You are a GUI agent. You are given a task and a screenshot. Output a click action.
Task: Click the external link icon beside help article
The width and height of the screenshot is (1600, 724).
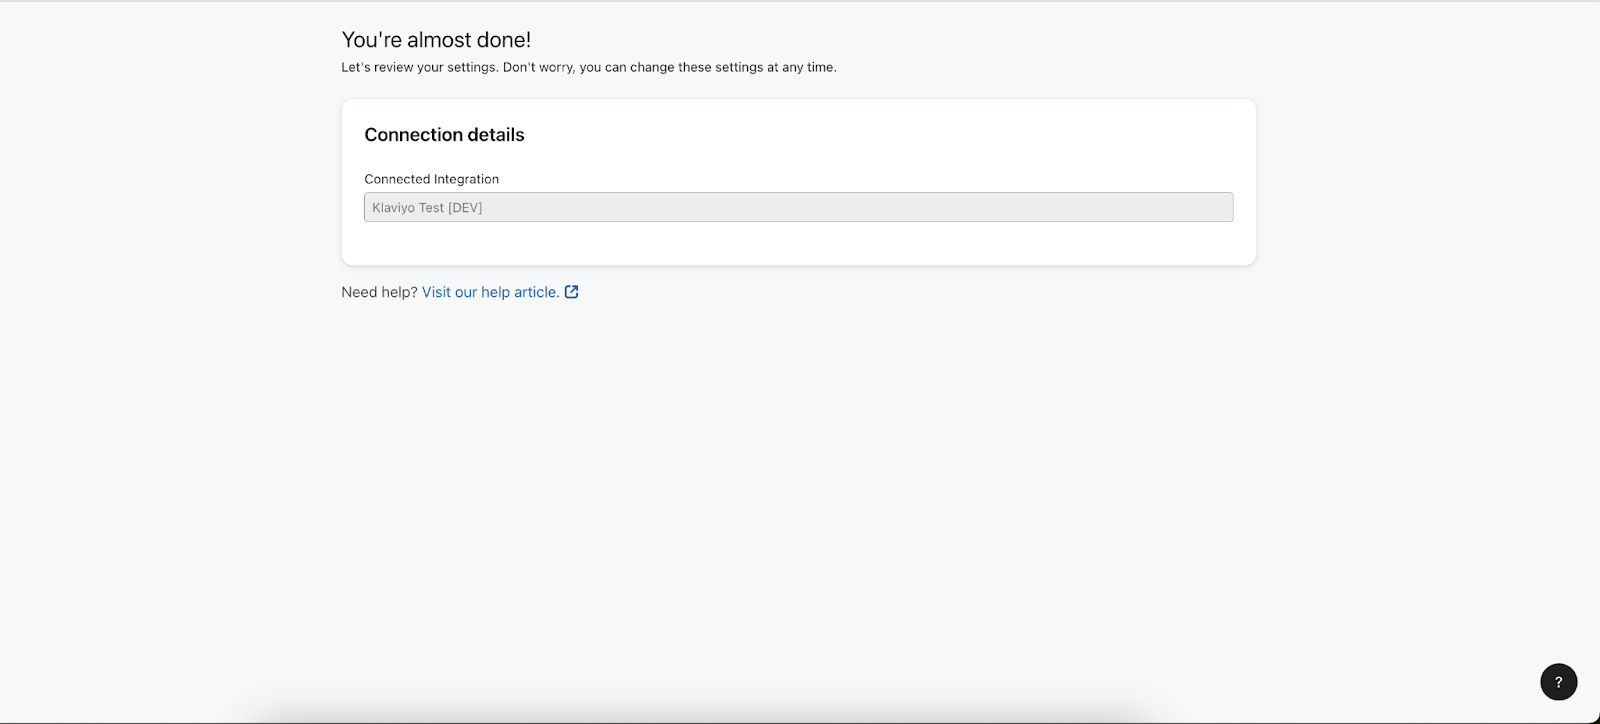(x=572, y=292)
